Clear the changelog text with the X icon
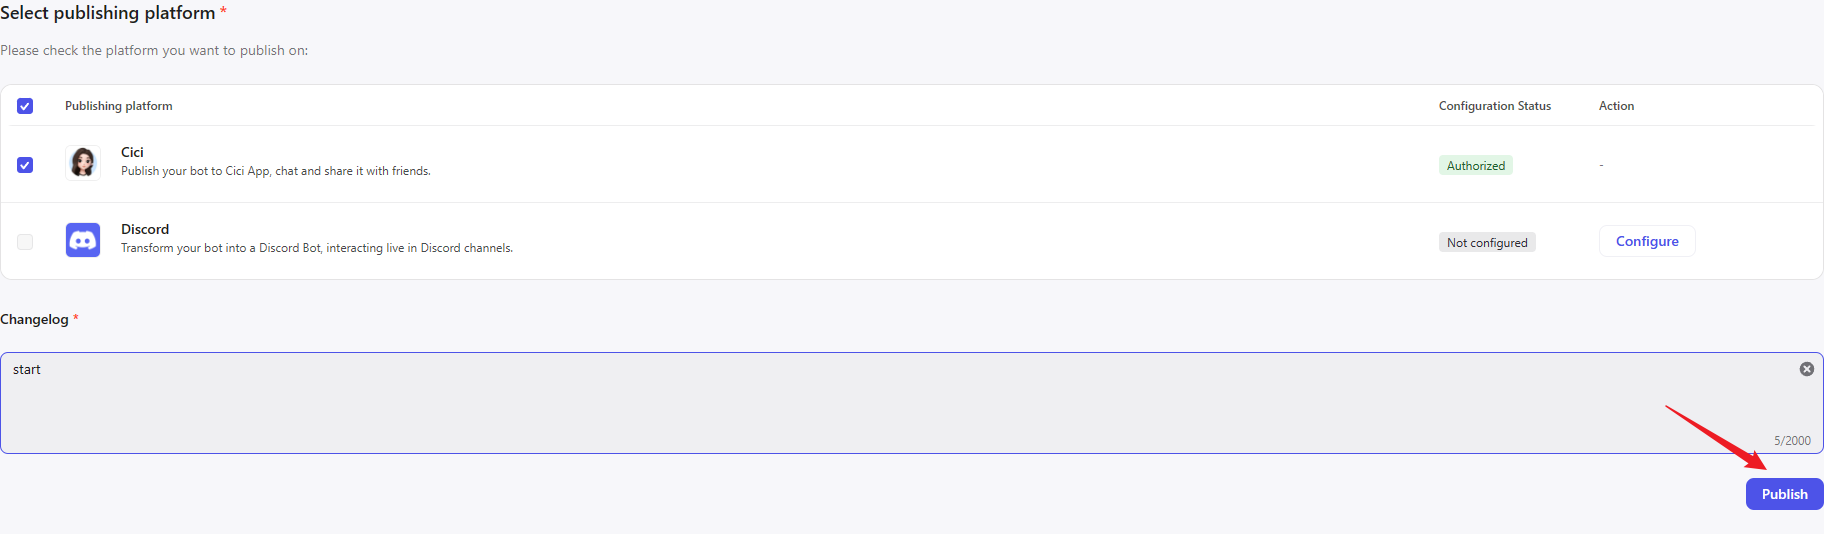 1806,369
